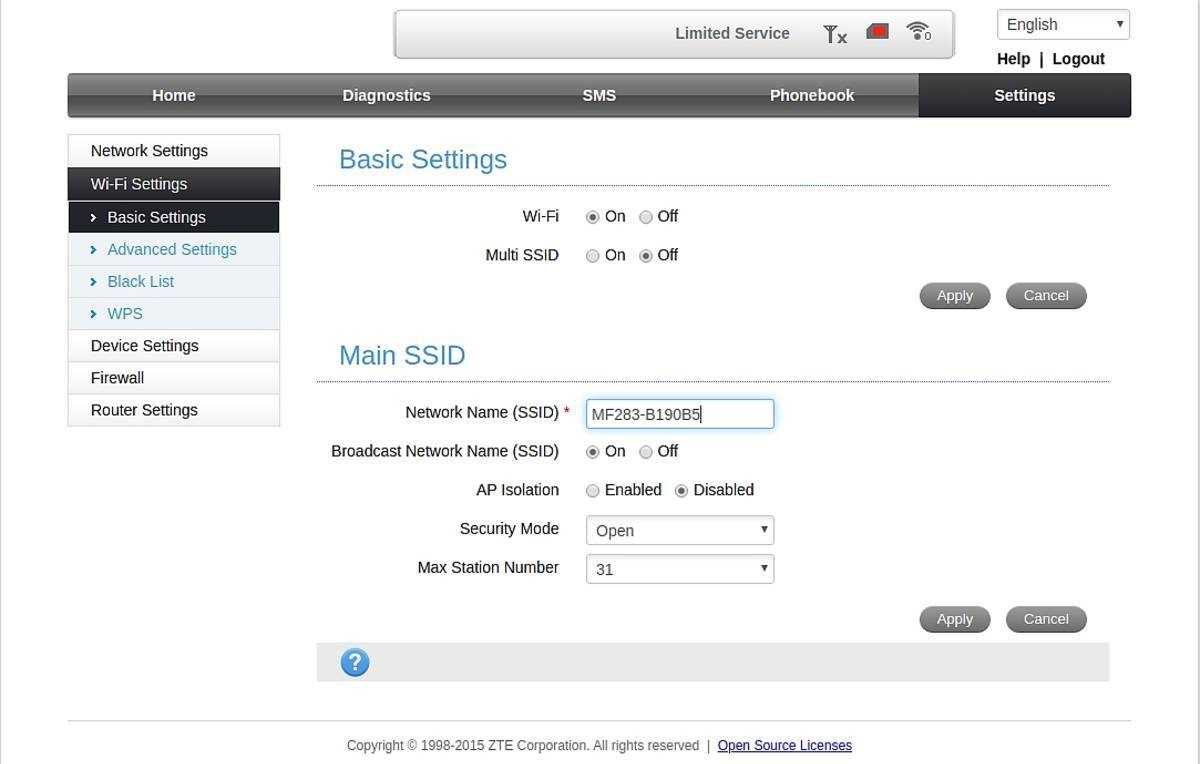Expand Firewall in the sidebar menu
This screenshot has width=1200, height=764.
117,378
